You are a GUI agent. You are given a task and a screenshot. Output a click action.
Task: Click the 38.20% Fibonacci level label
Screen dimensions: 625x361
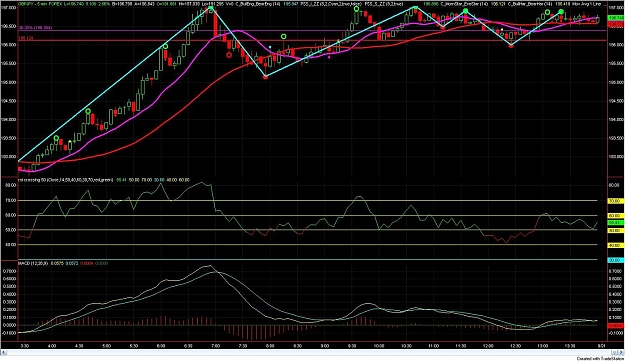click(x=35, y=28)
